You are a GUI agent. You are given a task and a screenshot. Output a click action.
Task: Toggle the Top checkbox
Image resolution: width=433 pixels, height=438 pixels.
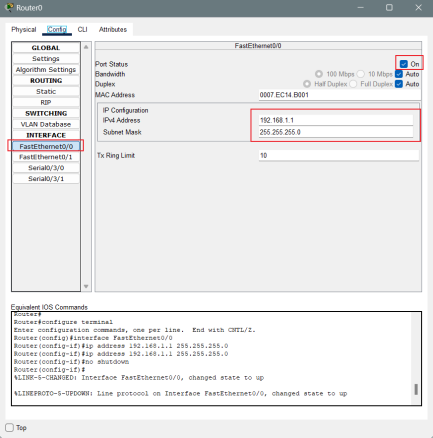coord(9,428)
